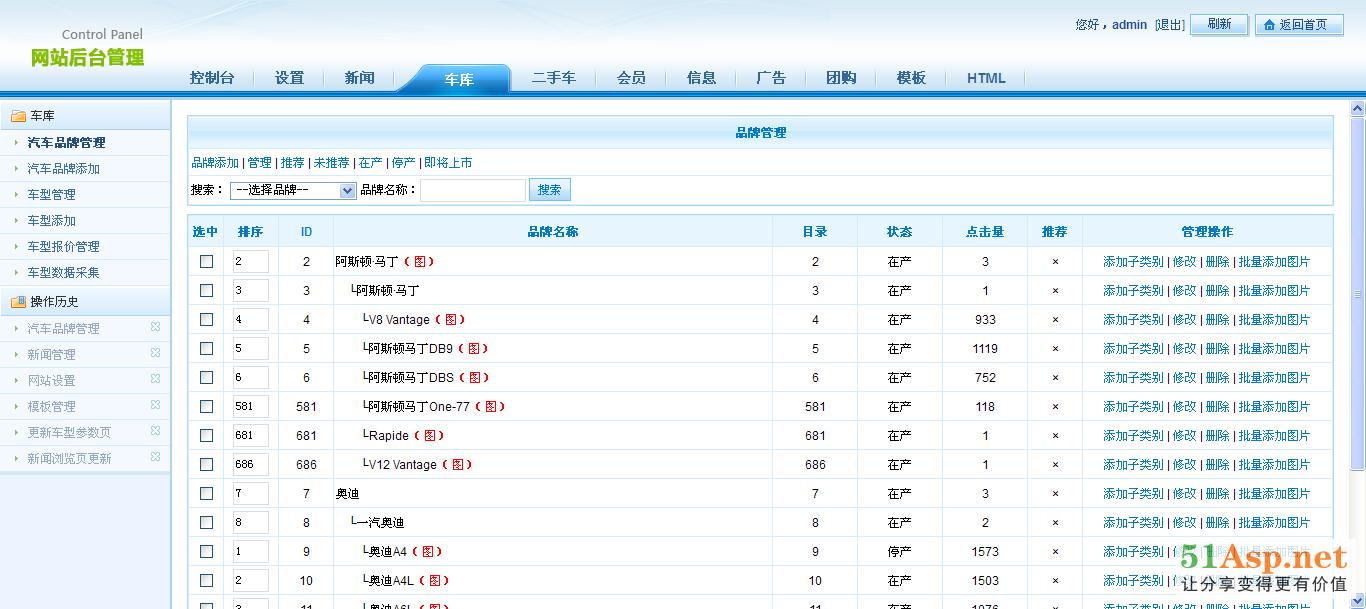Image resolution: width=1366 pixels, height=609 pixels.
Task: Check the 阿斯顿马丁DBS row checkbox
Action: 206,377
